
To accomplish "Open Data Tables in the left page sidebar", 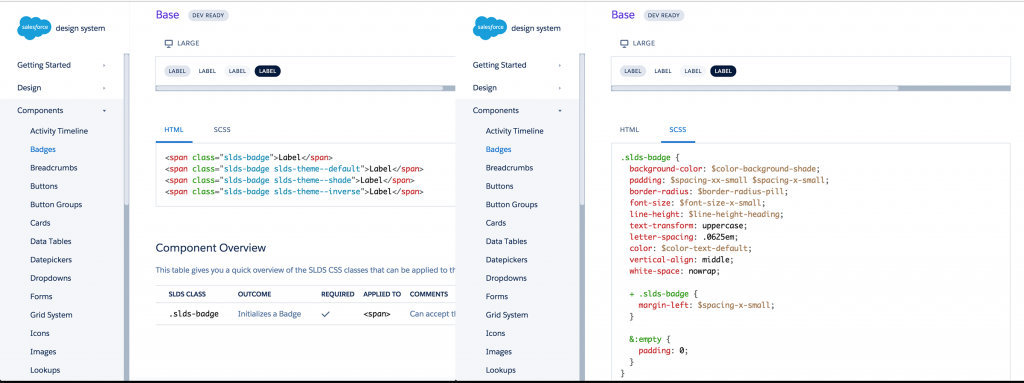I will [51, 241].
